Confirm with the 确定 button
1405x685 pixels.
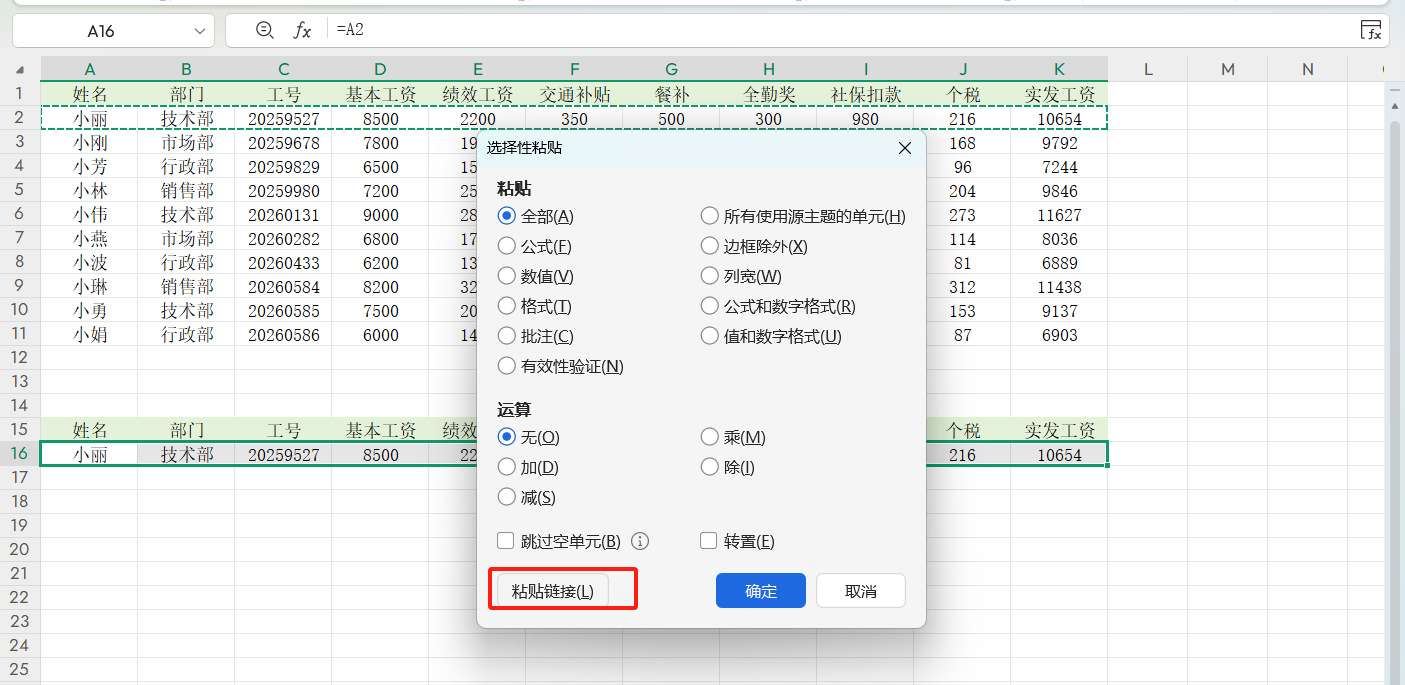point(760,591)
